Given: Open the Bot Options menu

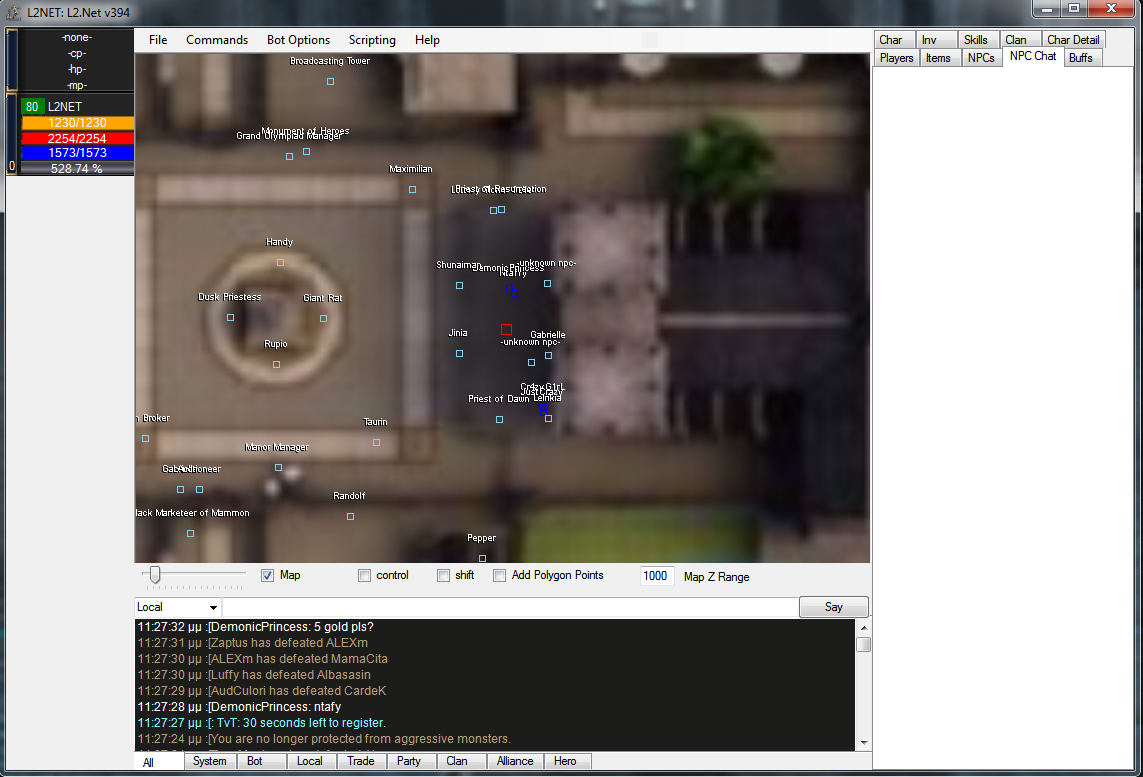Looking at the screenshot, I should (298, 40).
